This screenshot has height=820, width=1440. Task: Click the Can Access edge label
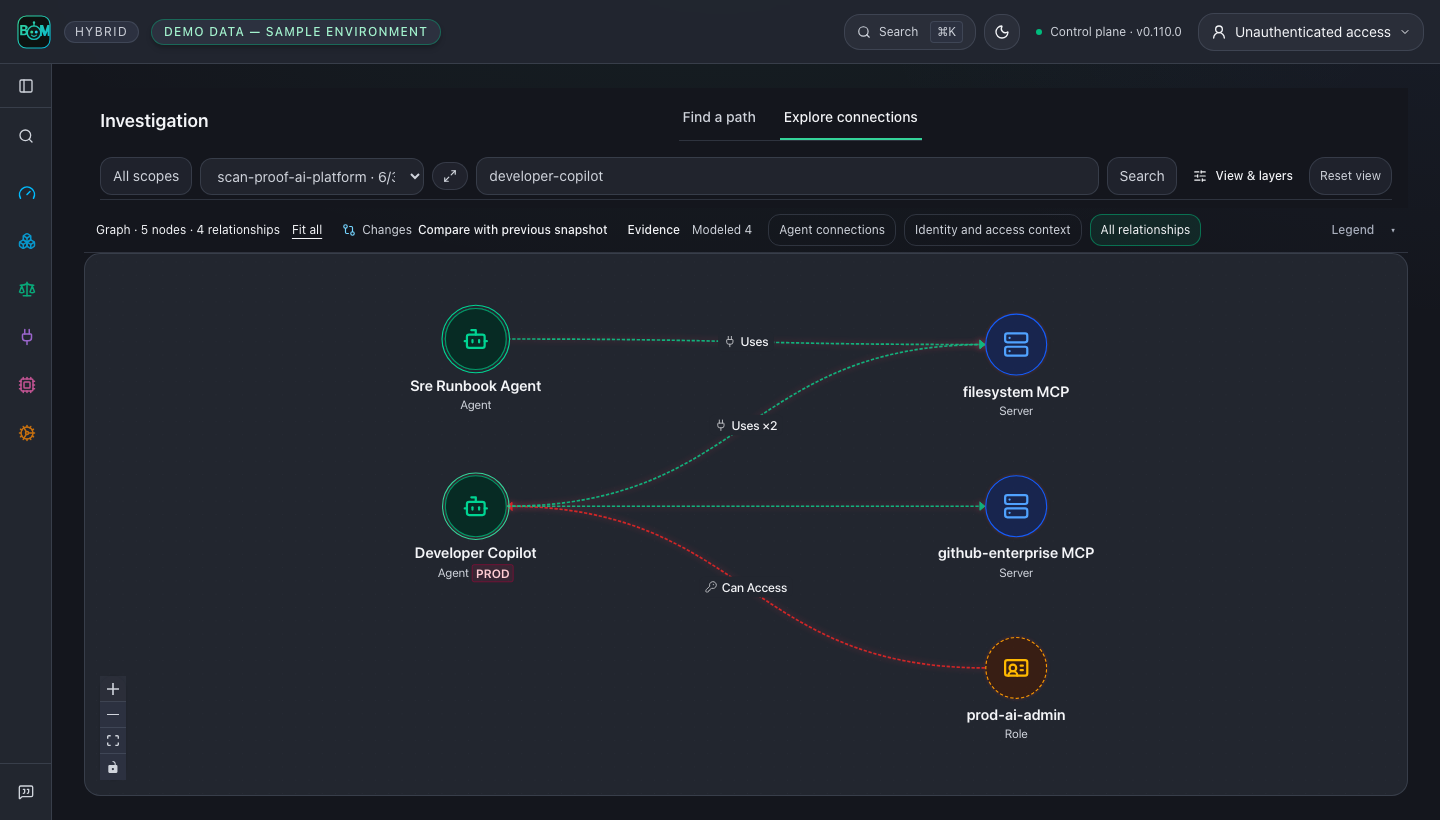tap(746, 588)
